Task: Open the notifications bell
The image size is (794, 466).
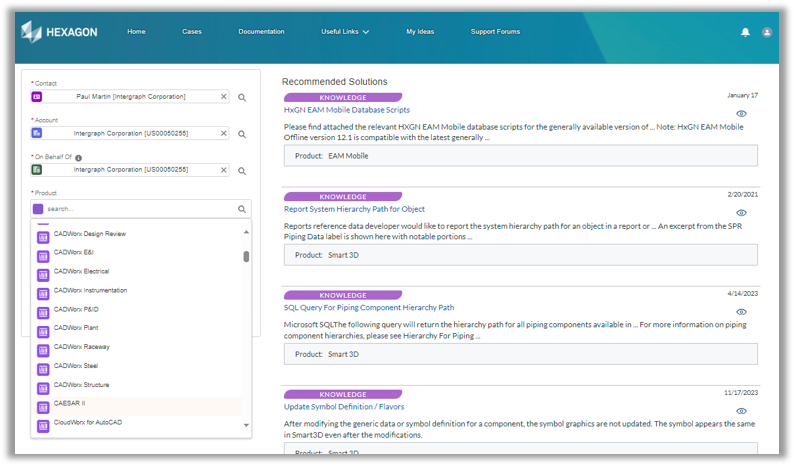Action: tap(745, 32)
